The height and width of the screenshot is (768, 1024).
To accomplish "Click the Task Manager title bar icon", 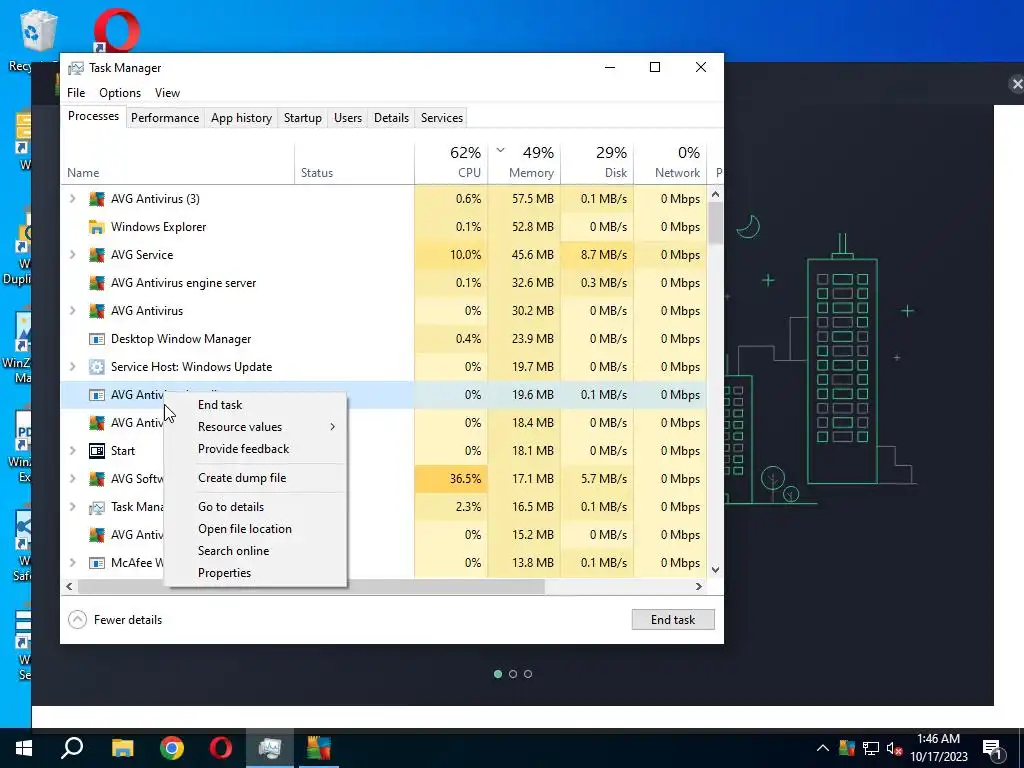I will coord(76,68).
